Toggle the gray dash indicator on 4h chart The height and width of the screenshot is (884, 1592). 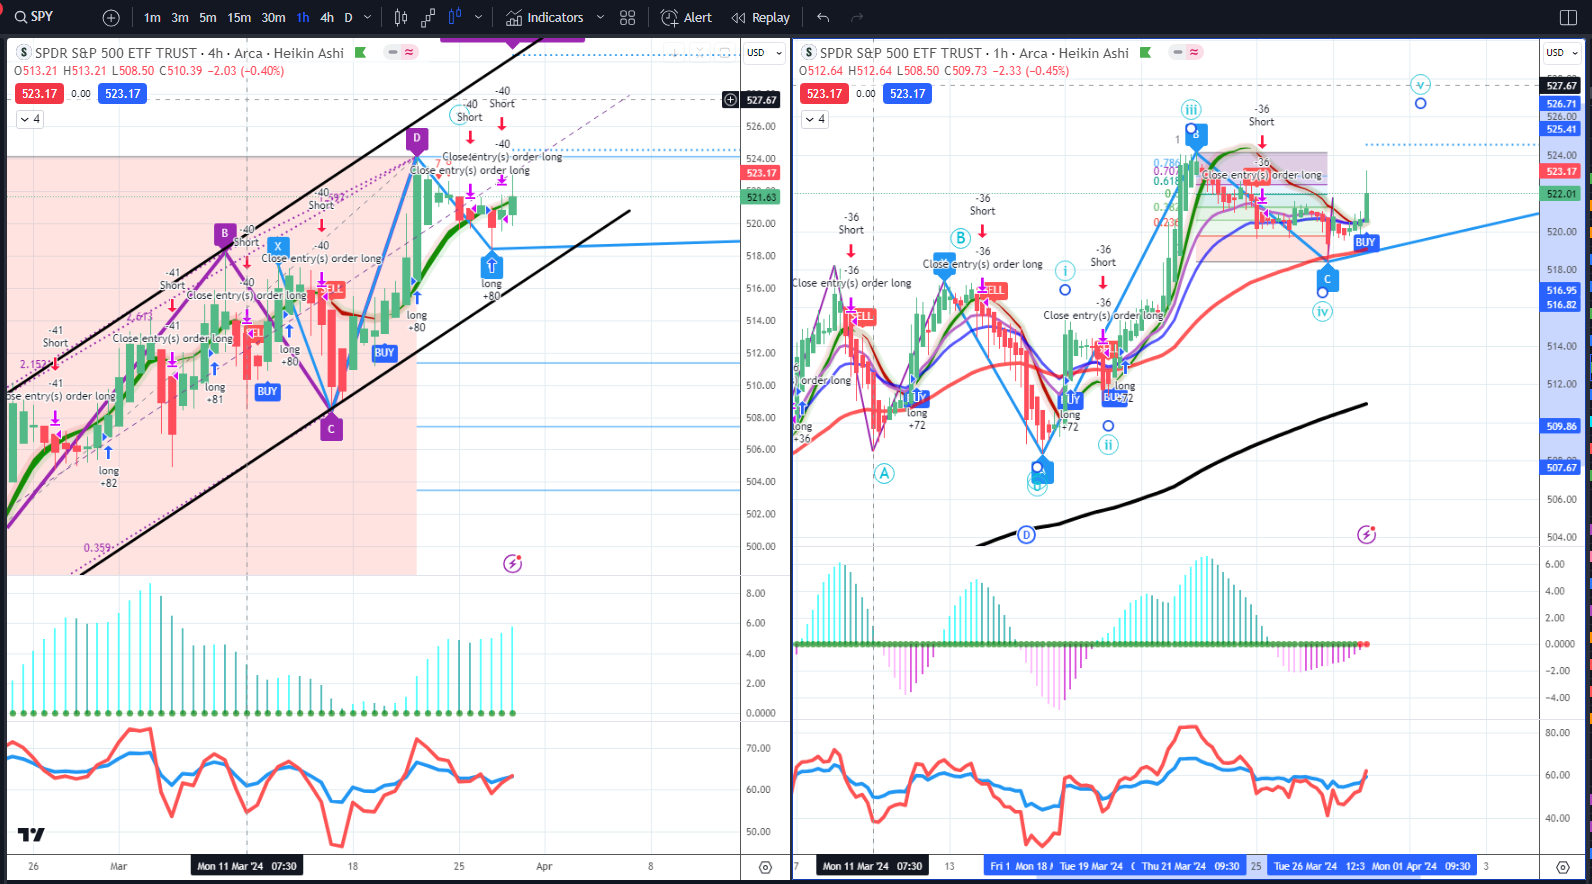(x=393, y=52)
